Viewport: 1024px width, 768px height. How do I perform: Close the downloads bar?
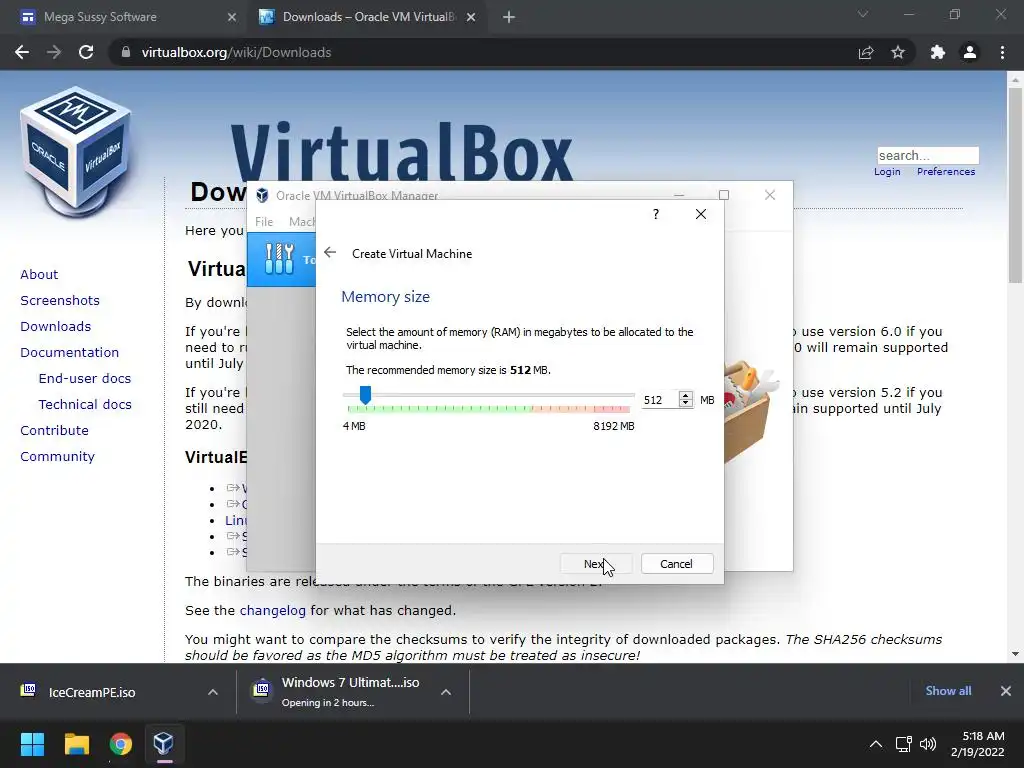click(1006, 691)
